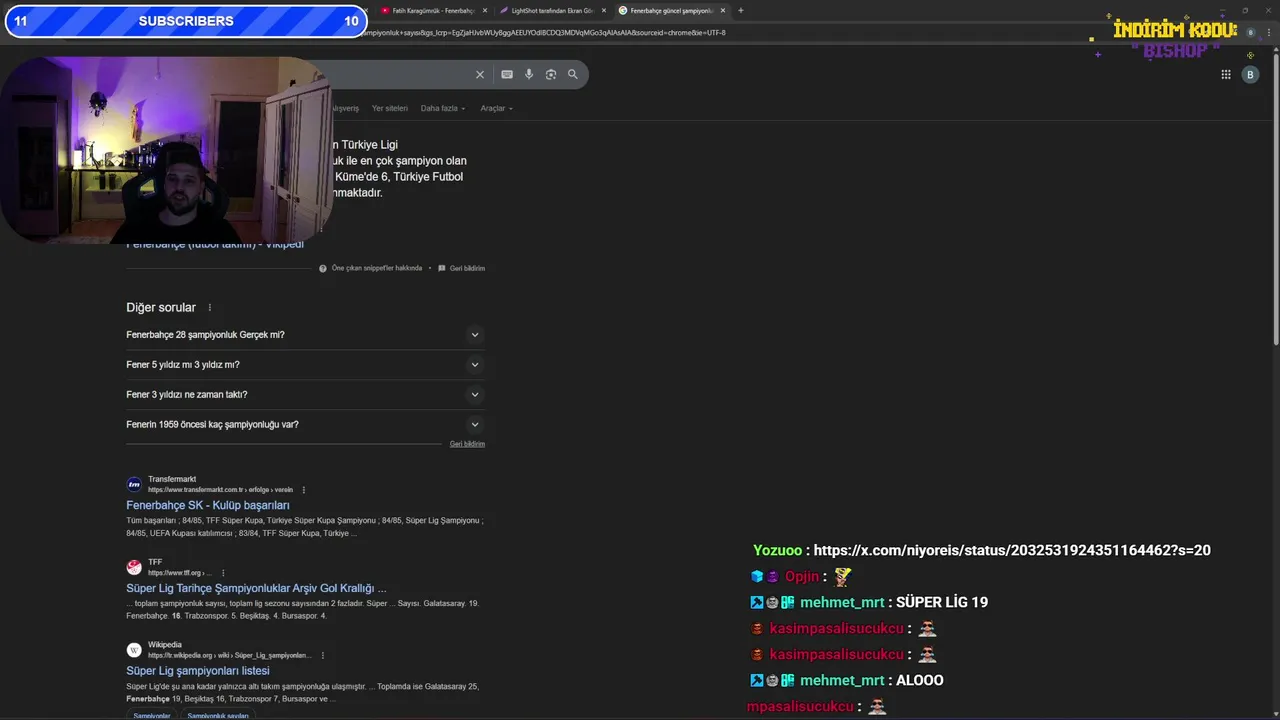
Task: Click the Transfermarkt URL breadcrumb text
Action: coord(220,490)
